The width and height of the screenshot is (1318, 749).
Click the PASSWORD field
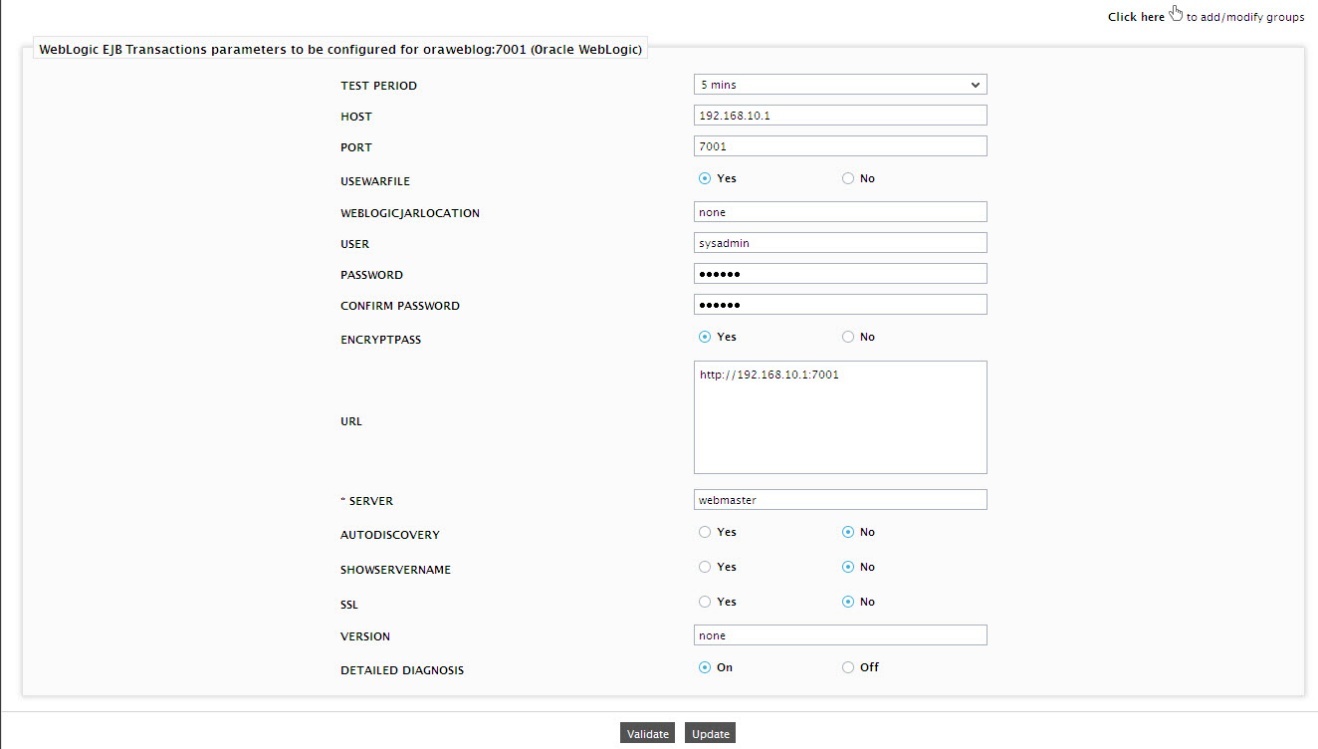click(x=840, y=273)
